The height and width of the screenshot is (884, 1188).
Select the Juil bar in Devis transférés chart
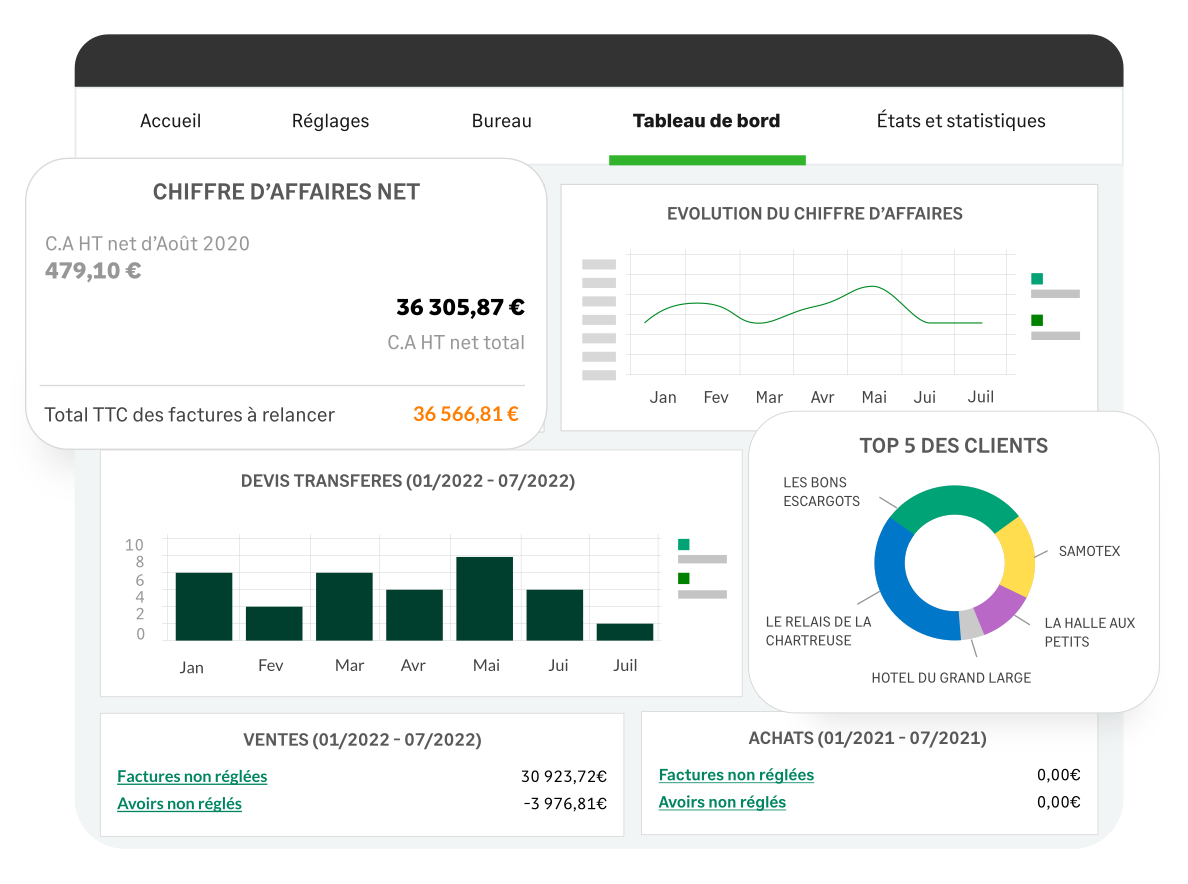click(x=625, y=632)
